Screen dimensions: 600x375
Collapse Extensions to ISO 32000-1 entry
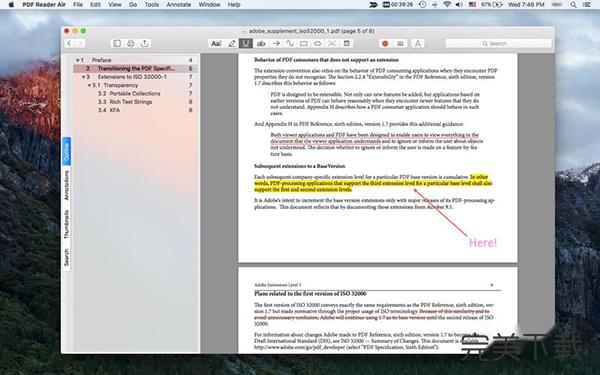[83, 77]
